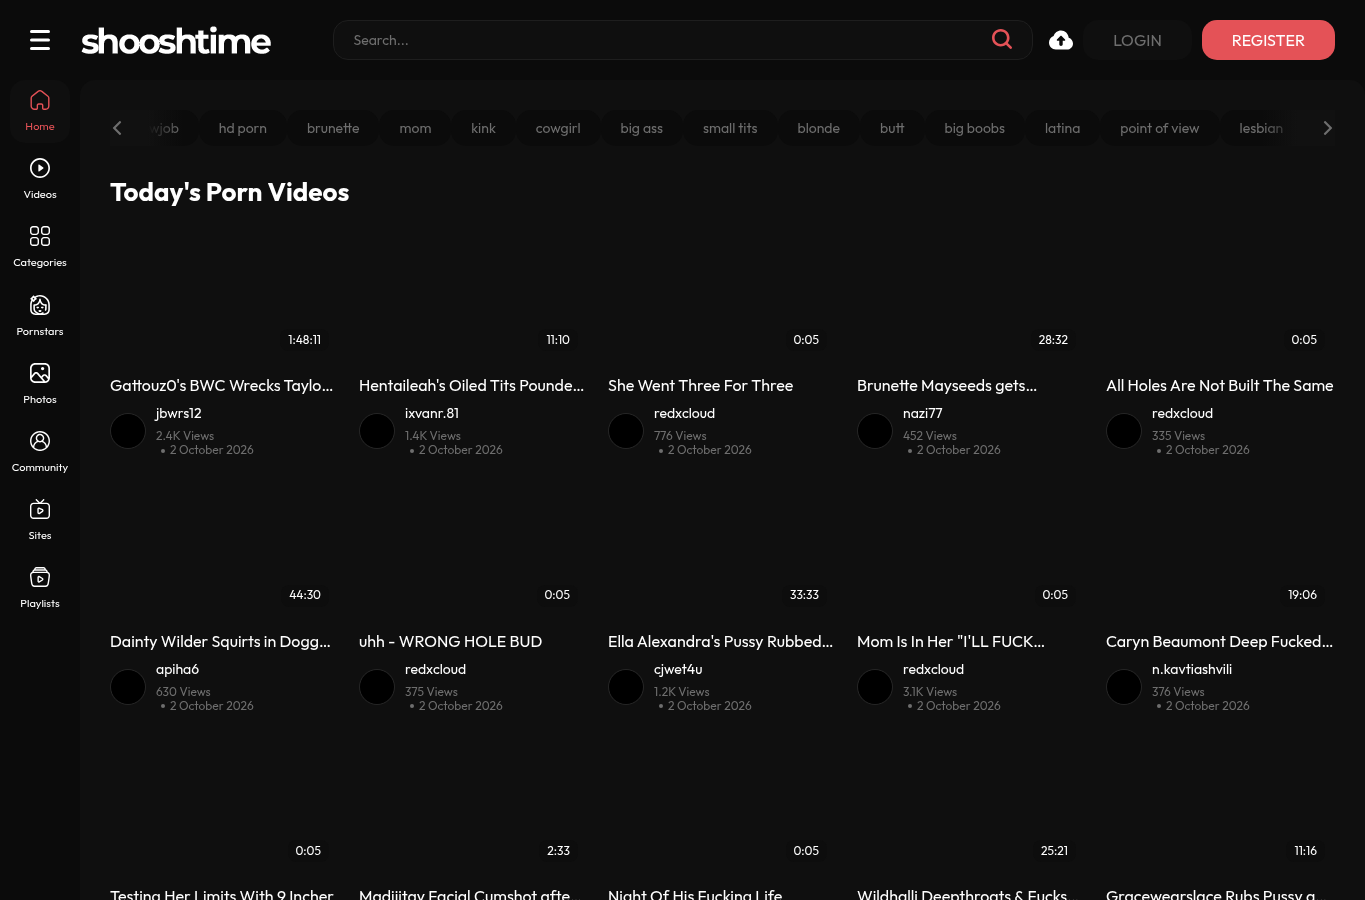Click the red search magnifier icon

1002,39
